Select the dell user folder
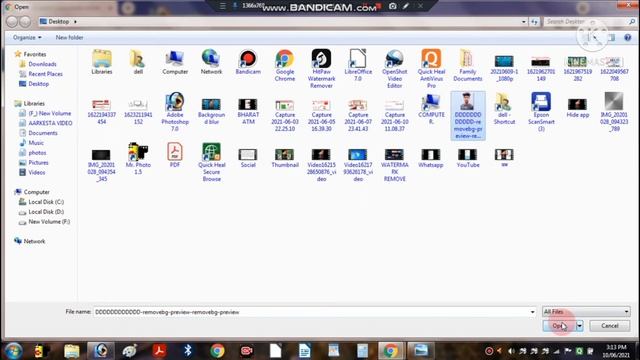Viewport: 640px width, 360px height. (x=138, y=62)
